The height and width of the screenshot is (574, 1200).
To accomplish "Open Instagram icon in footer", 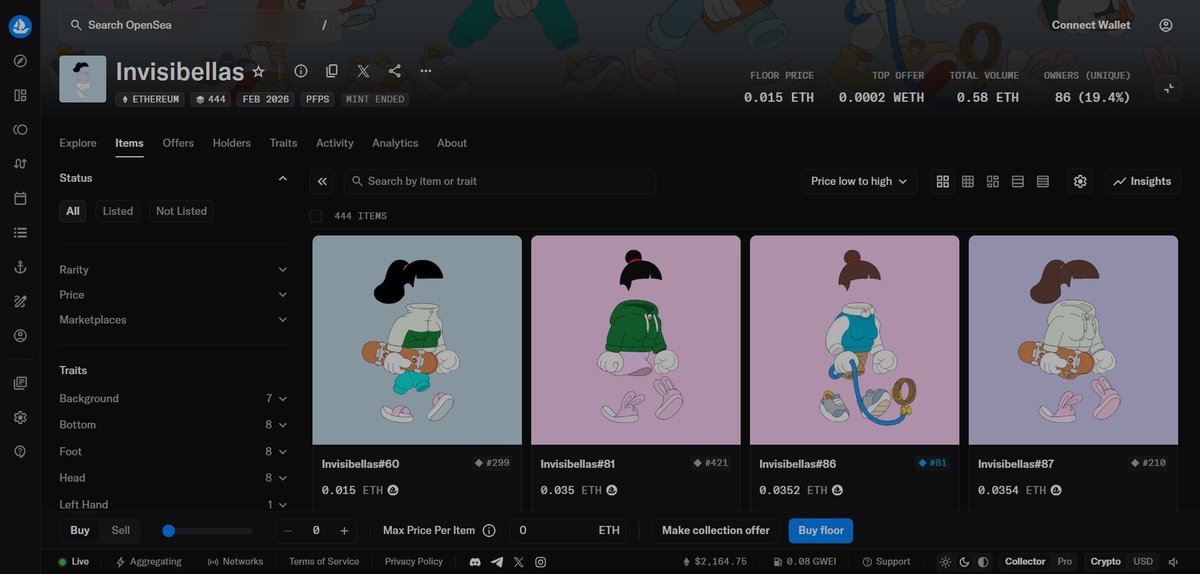I will point(541,562).
